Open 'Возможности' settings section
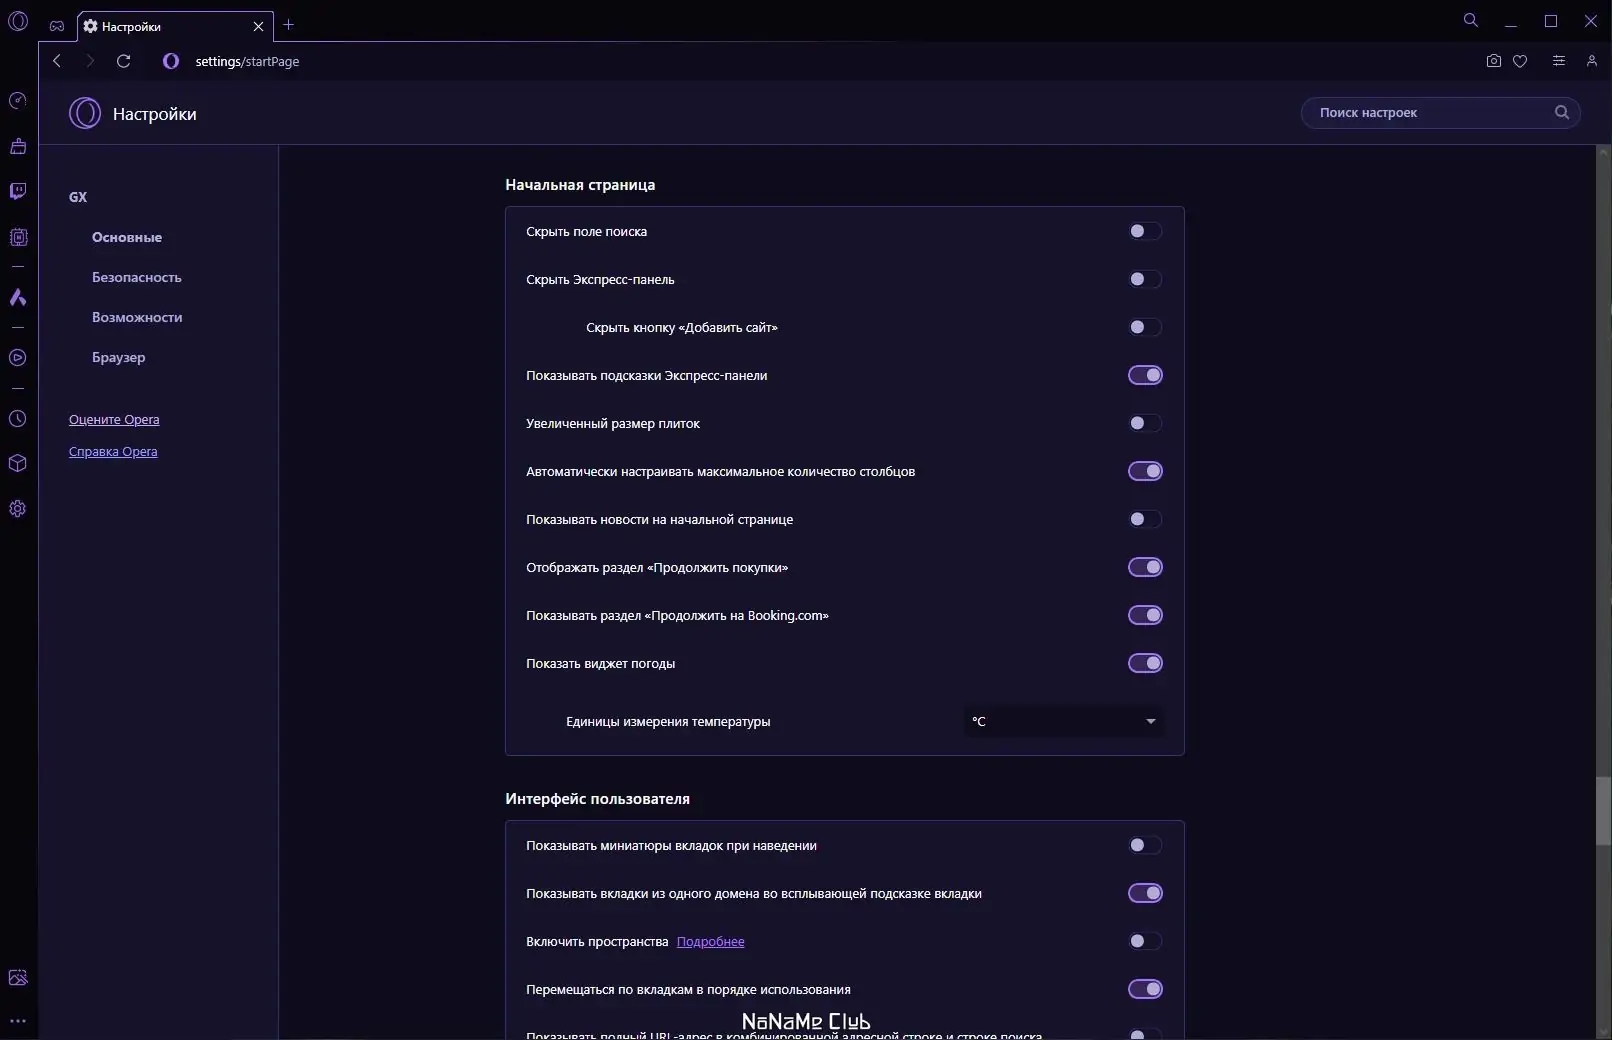This screenshot has height=1040, width=1612. point(137,317)
